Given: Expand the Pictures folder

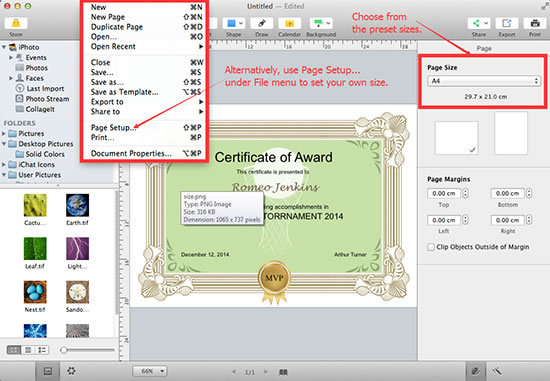Looking at the screenshot, I should 4,133.
